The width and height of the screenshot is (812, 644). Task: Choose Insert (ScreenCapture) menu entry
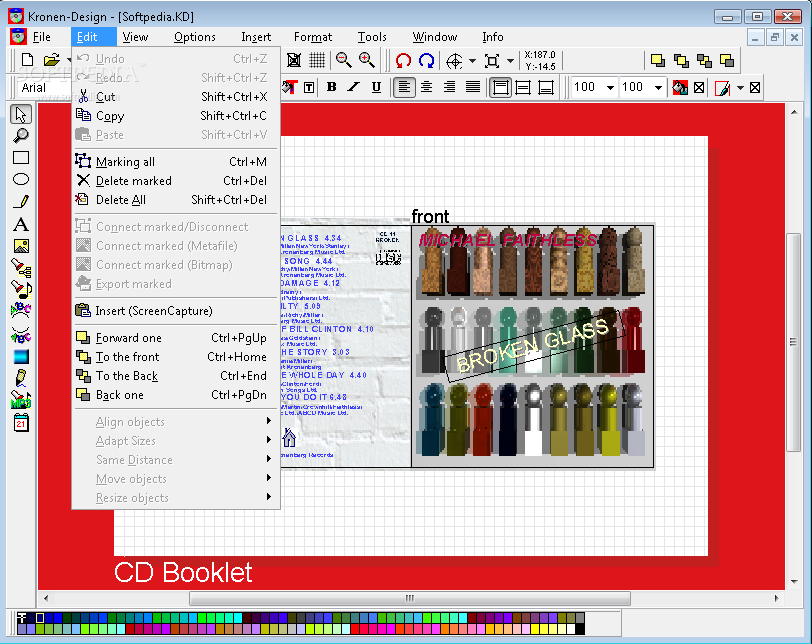point(176,311)
